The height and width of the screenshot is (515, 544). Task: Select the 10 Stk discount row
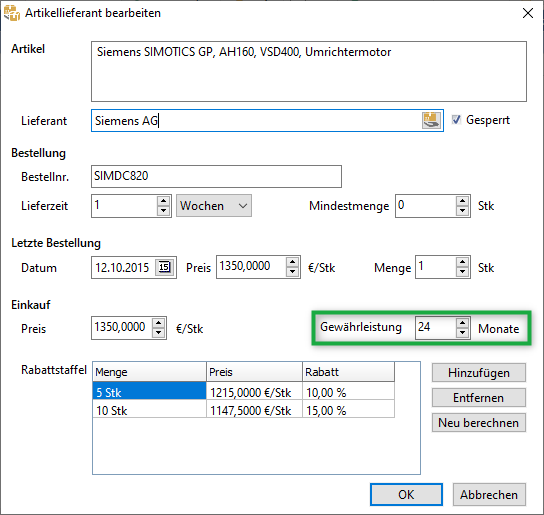[x=244, y=411]
